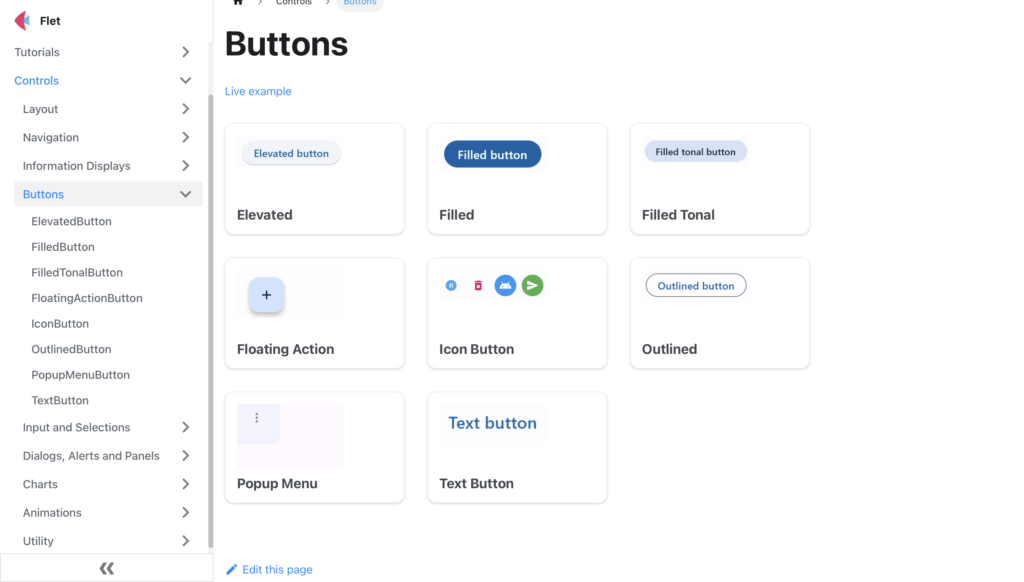Open the Text Button card

click(517, 447)
